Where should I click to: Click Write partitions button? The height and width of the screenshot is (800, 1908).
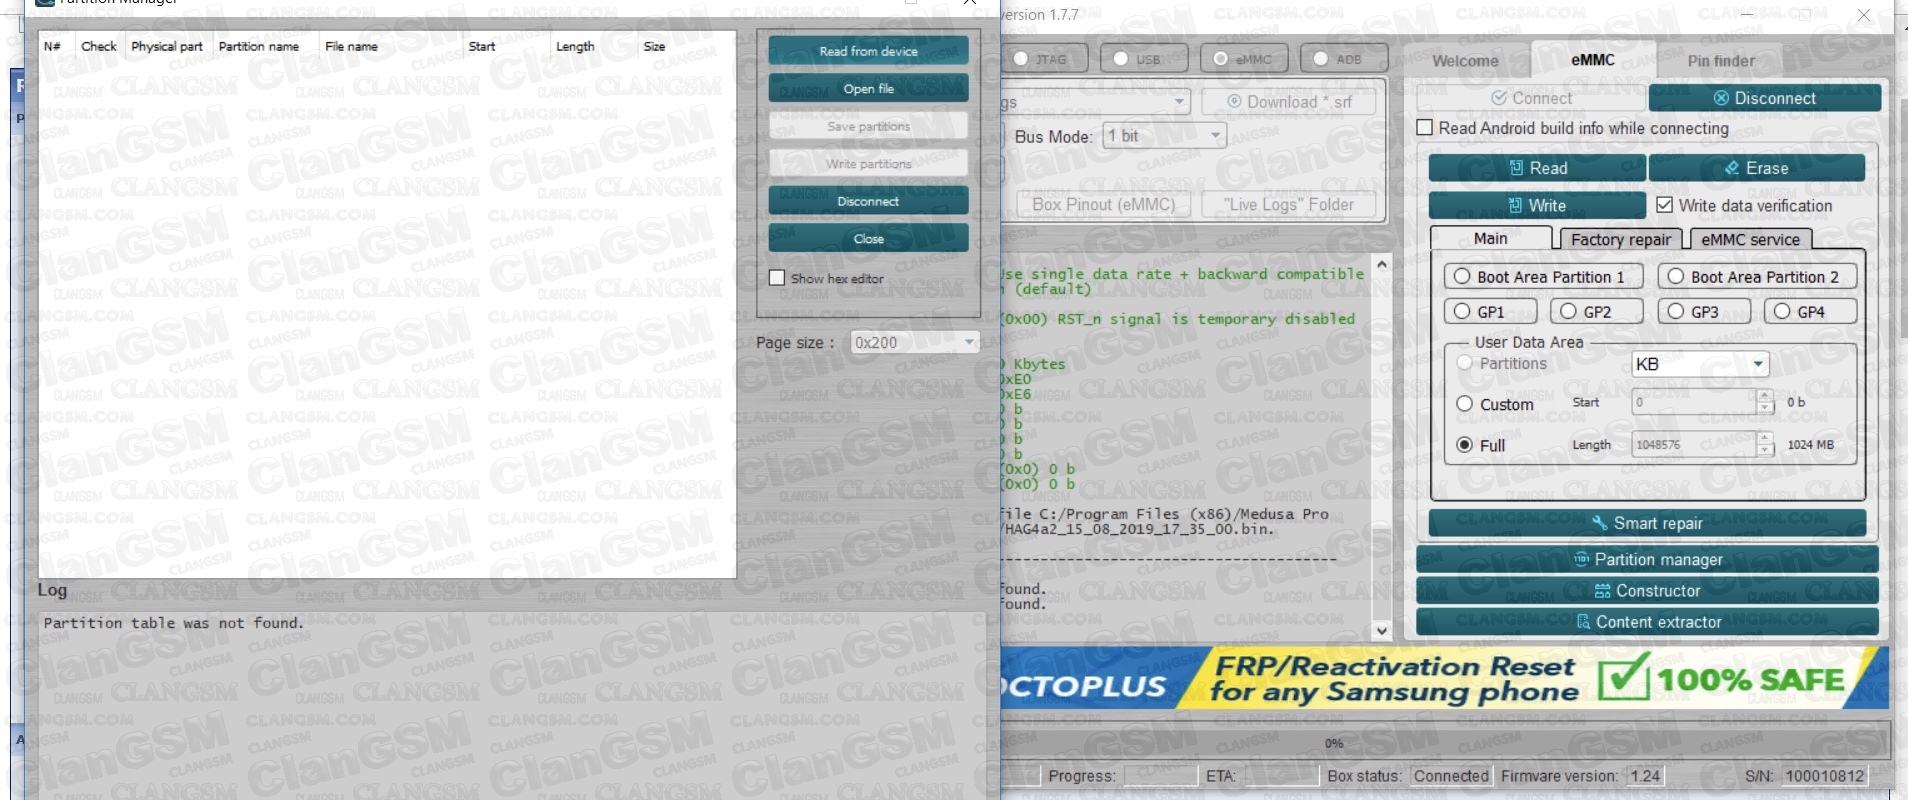868,164
